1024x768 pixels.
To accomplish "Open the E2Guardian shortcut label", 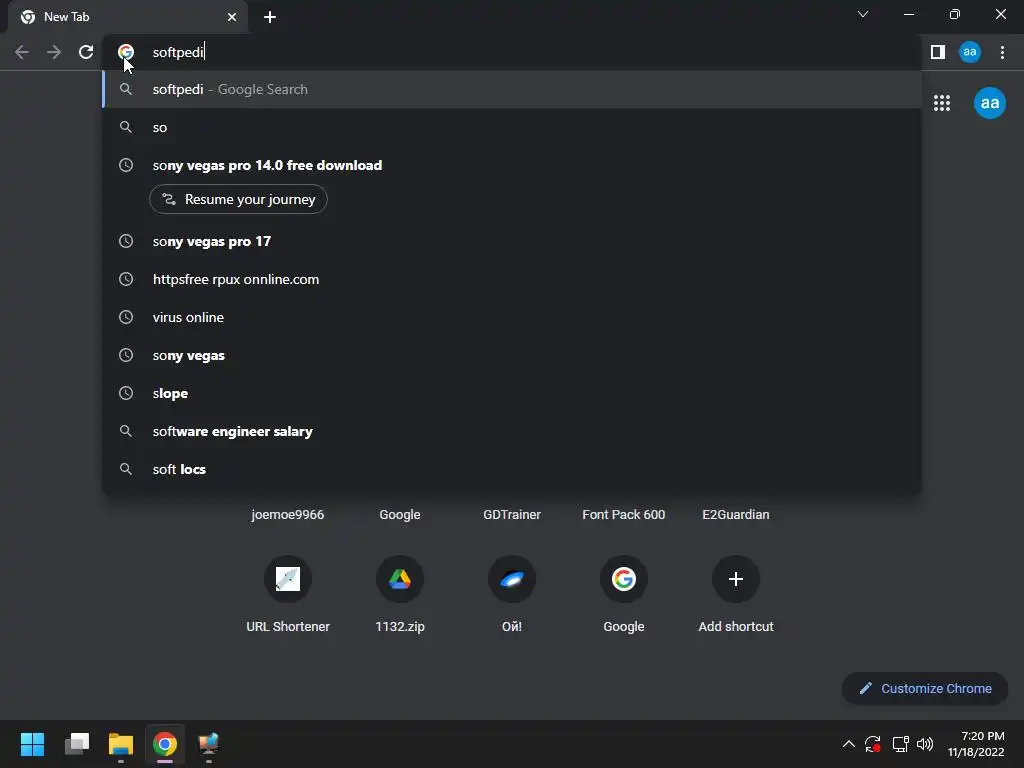I will [736, 515].
